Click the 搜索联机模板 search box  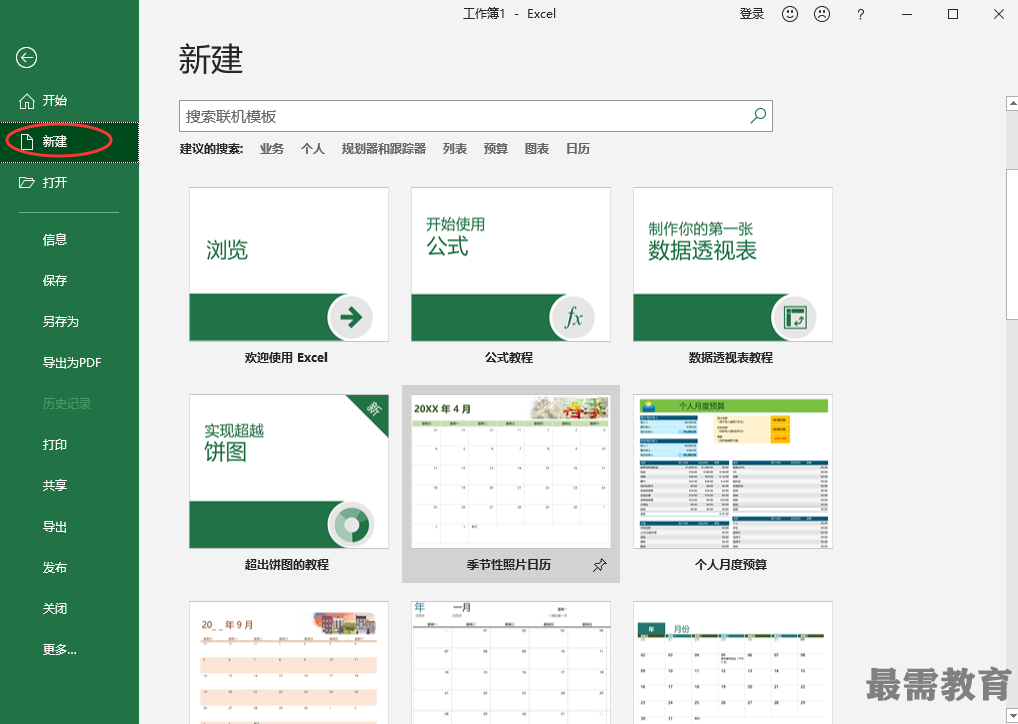point(476,116)
